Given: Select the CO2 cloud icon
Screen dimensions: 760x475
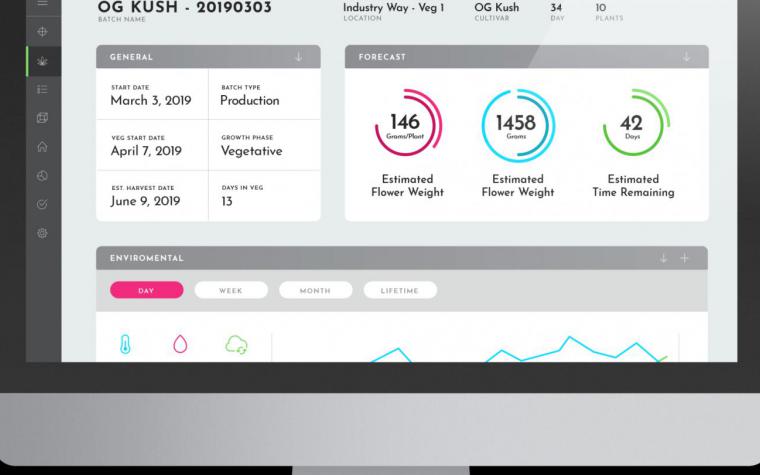Looking at the screenshot, I should coord(237,345).
